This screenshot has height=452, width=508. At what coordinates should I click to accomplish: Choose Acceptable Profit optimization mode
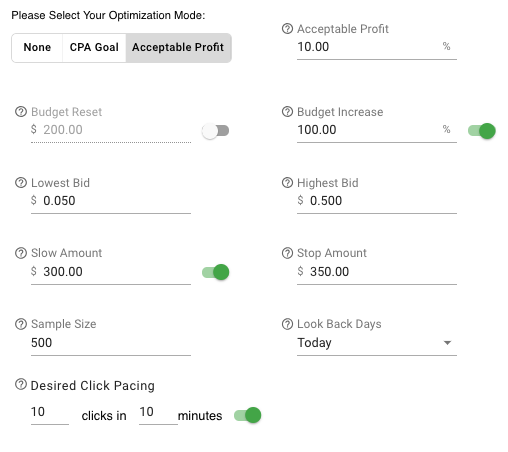point(178,48)
